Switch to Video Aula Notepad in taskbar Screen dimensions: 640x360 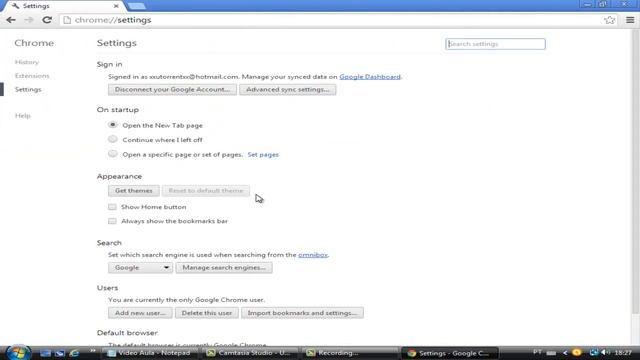150,353
